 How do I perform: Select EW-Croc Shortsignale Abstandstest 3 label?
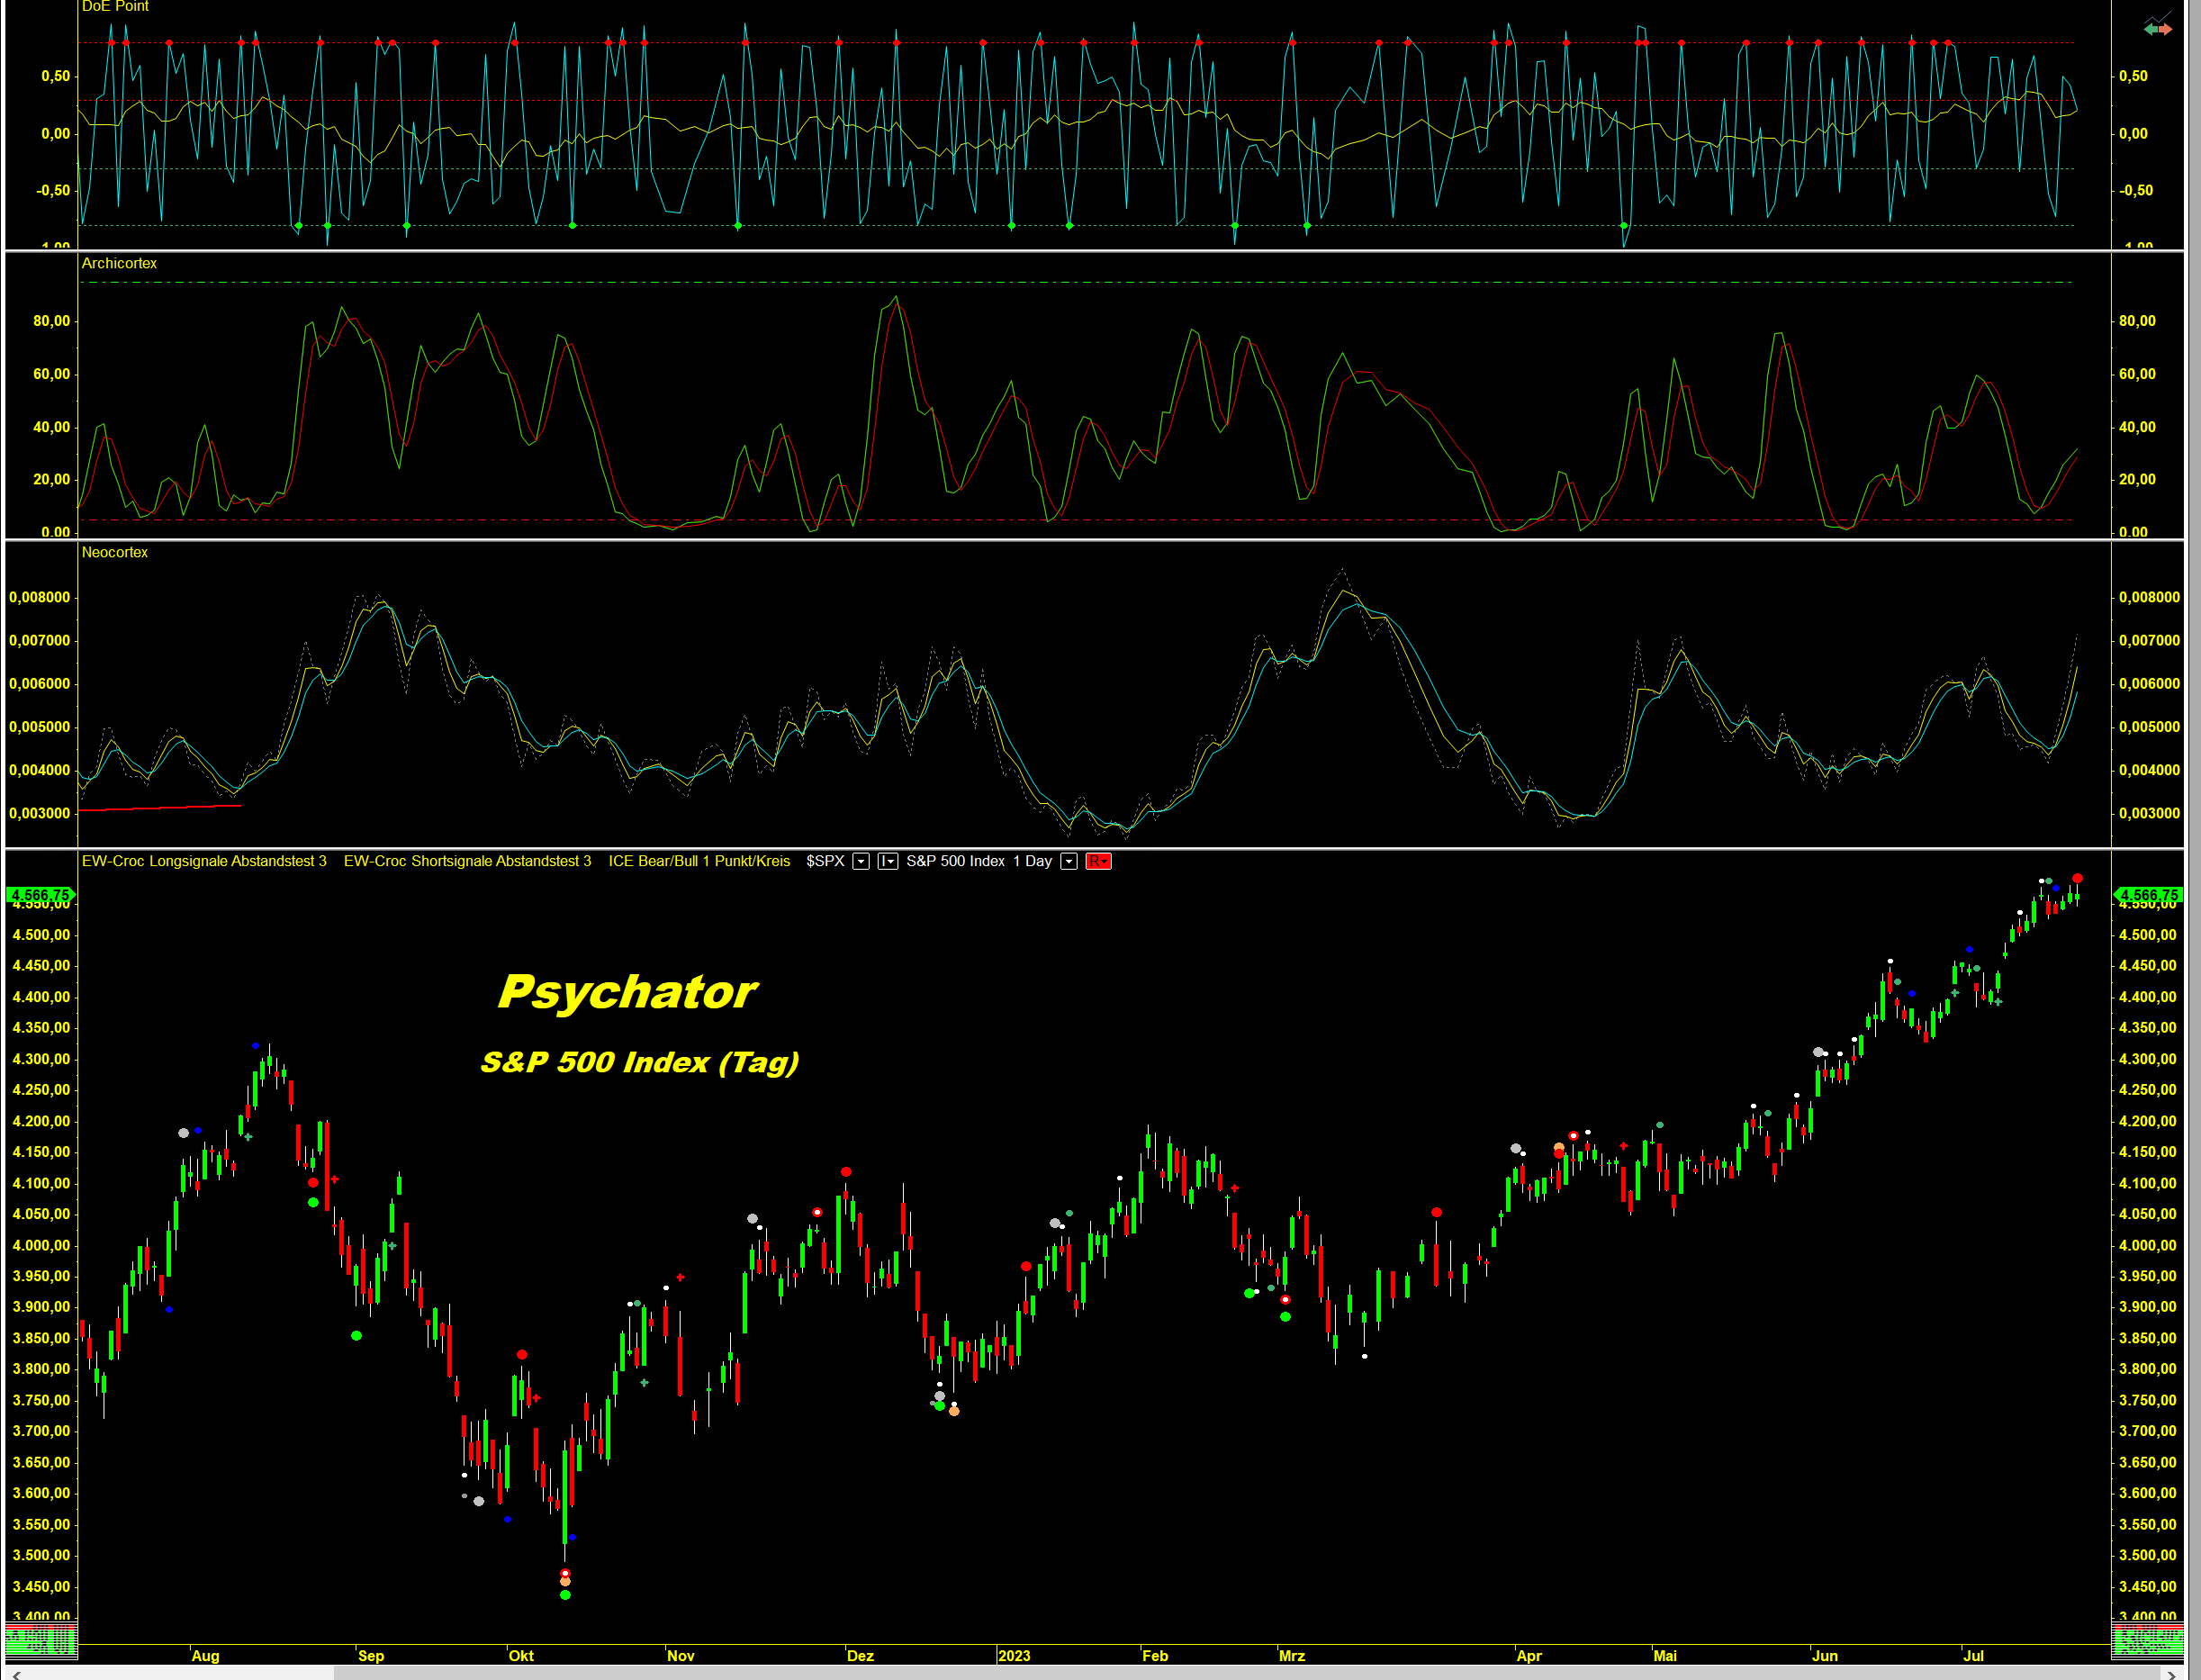click(x=467, y=861)
